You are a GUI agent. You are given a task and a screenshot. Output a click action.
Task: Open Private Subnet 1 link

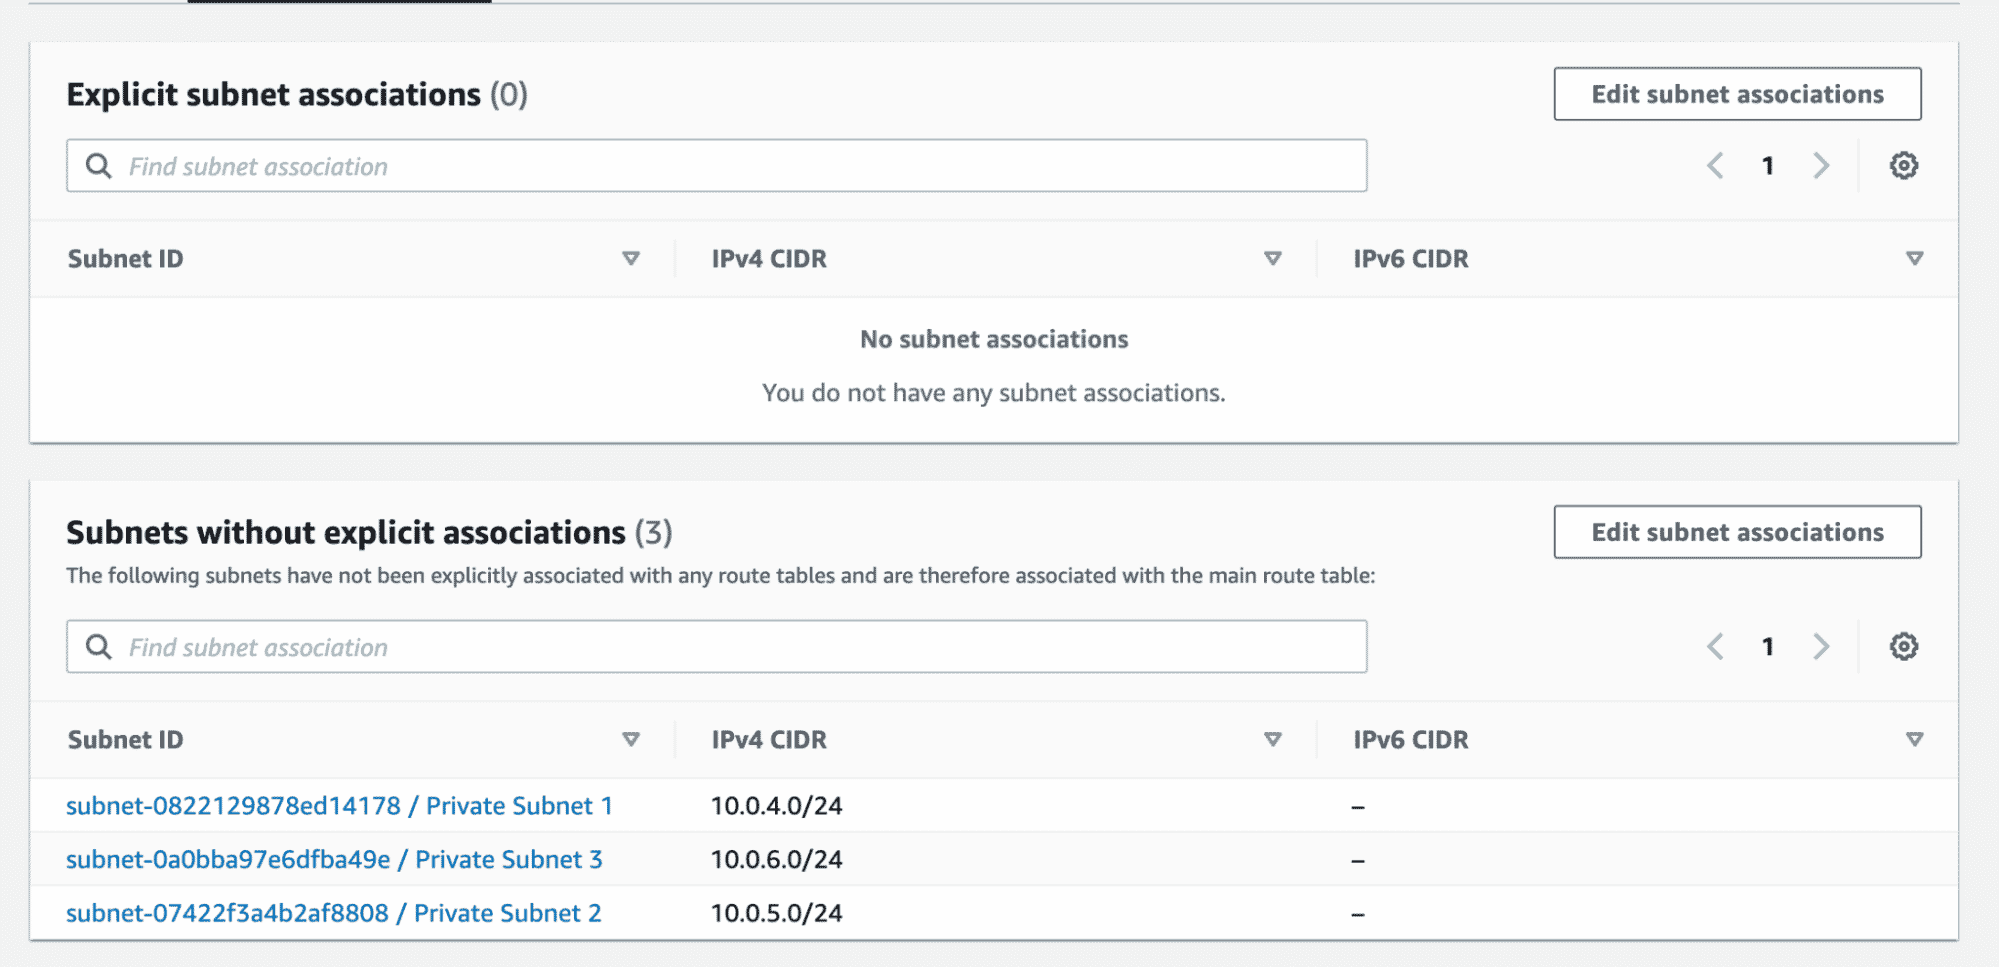point(339,806)
